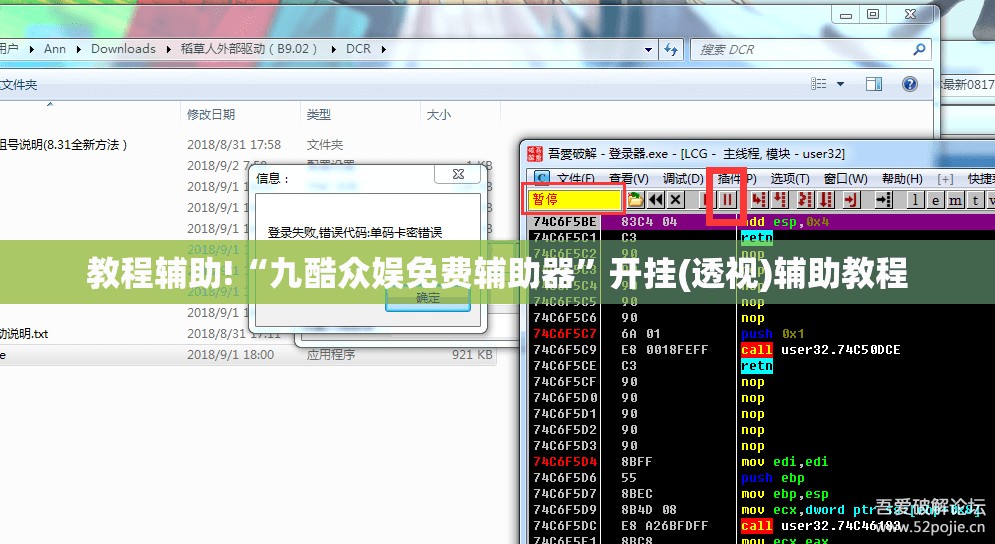Restart the program with the rewind icon
Image resolution: width=995 pixels, height=544 pixels.
[656, 200]
